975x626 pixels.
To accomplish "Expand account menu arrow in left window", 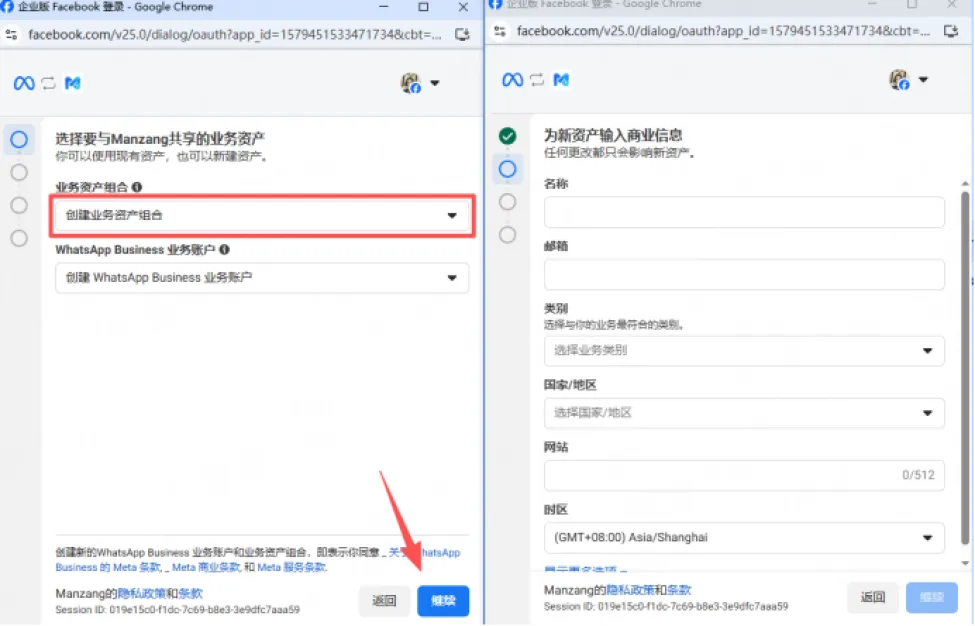I will point(435,83).
